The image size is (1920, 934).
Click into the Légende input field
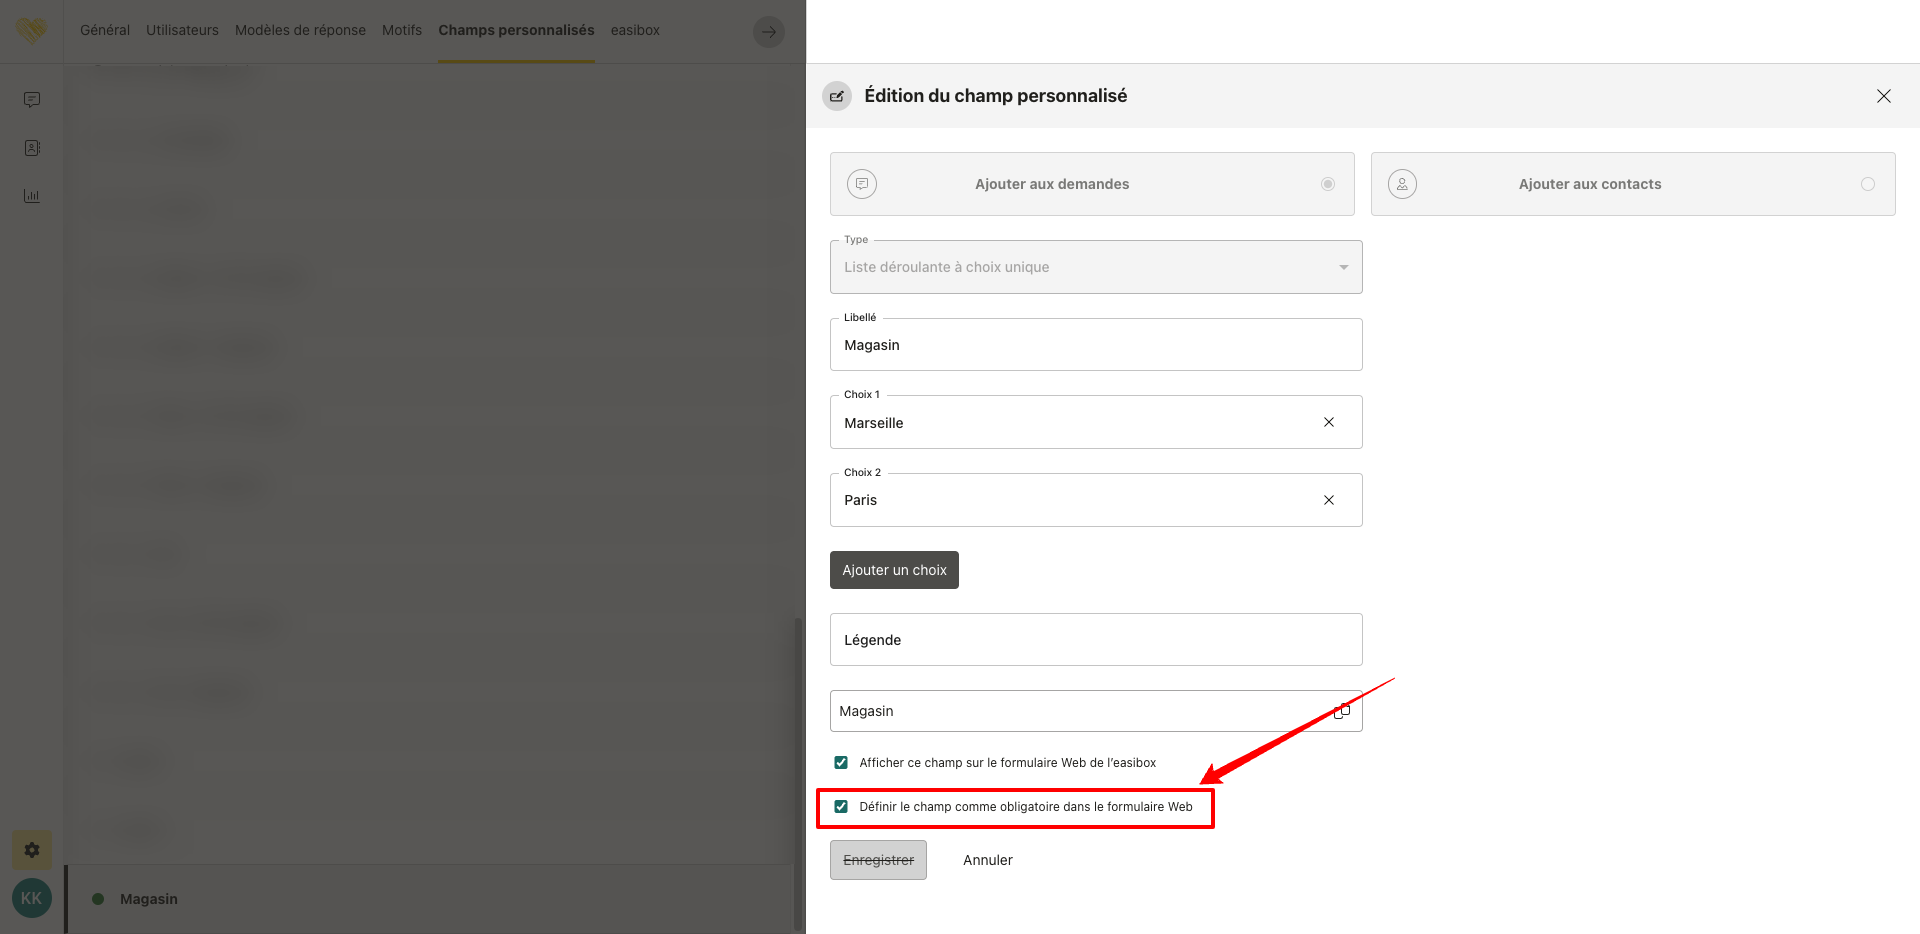coord(1095,640)
